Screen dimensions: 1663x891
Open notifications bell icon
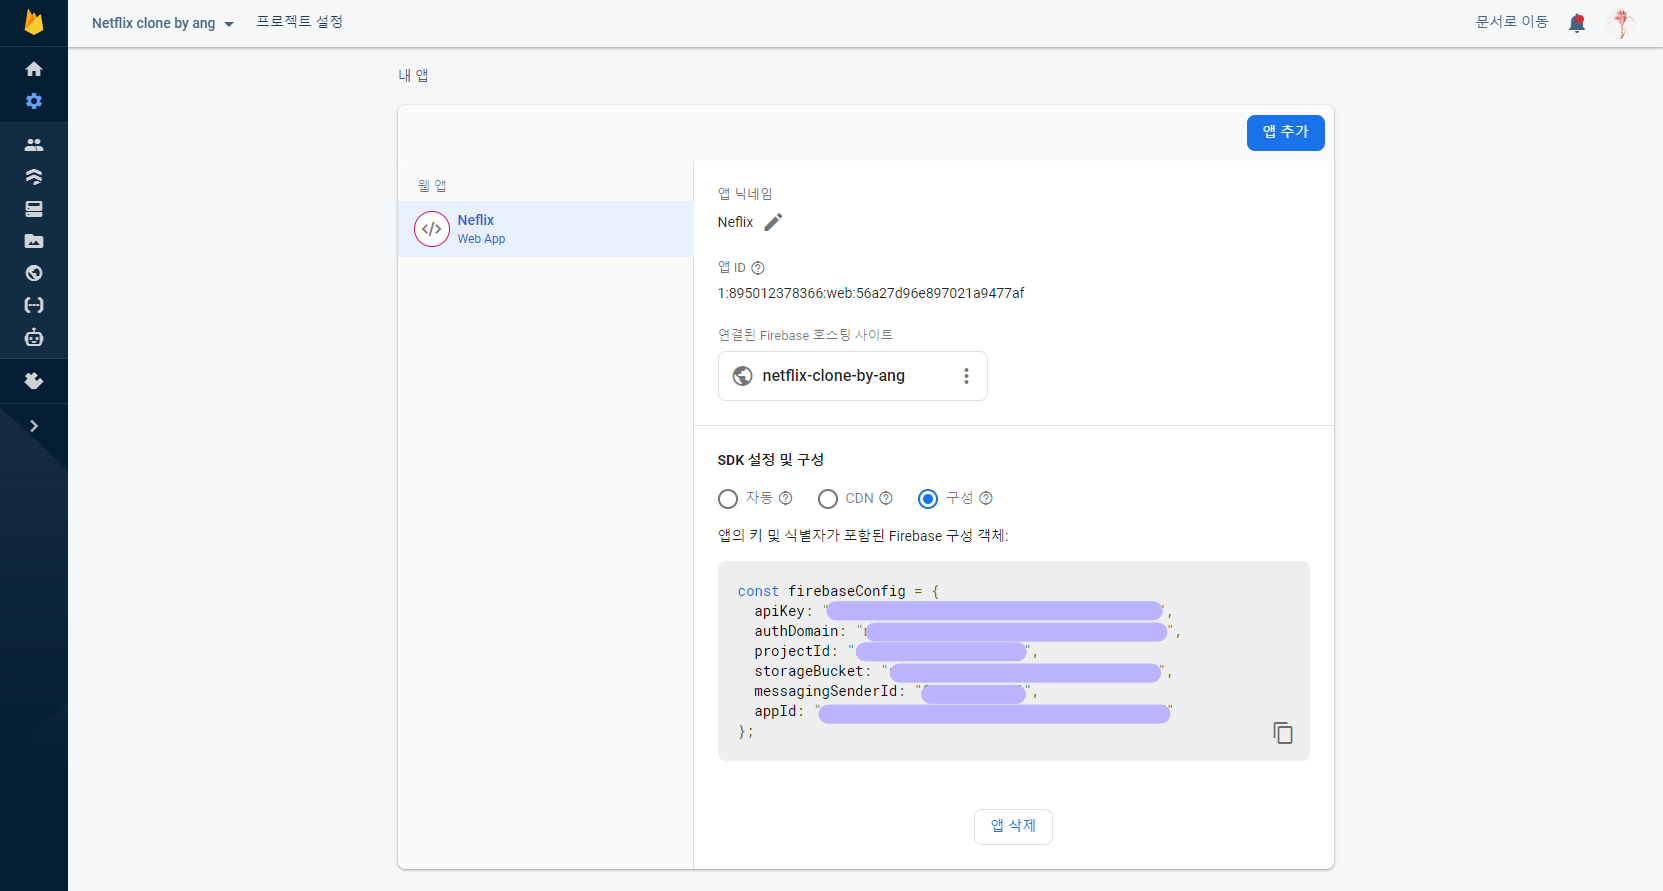(1577, 23)
